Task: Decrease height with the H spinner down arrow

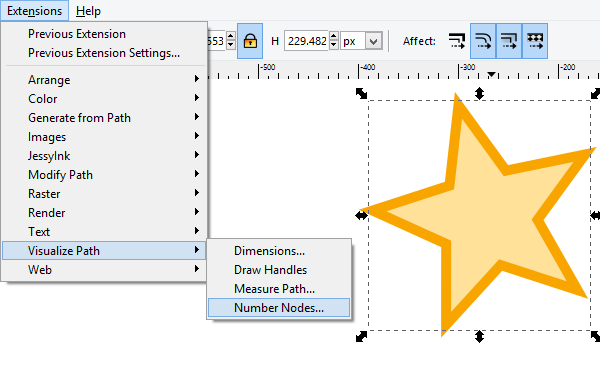Action: [x=334, y=46]
